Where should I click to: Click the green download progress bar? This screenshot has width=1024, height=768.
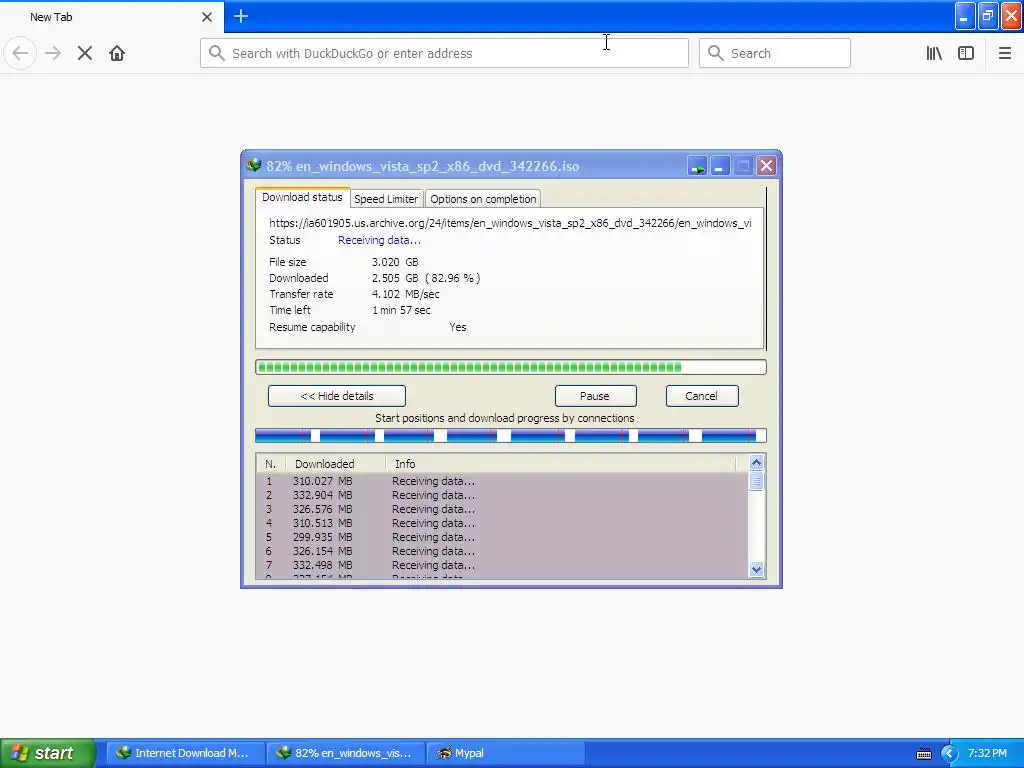511,367
